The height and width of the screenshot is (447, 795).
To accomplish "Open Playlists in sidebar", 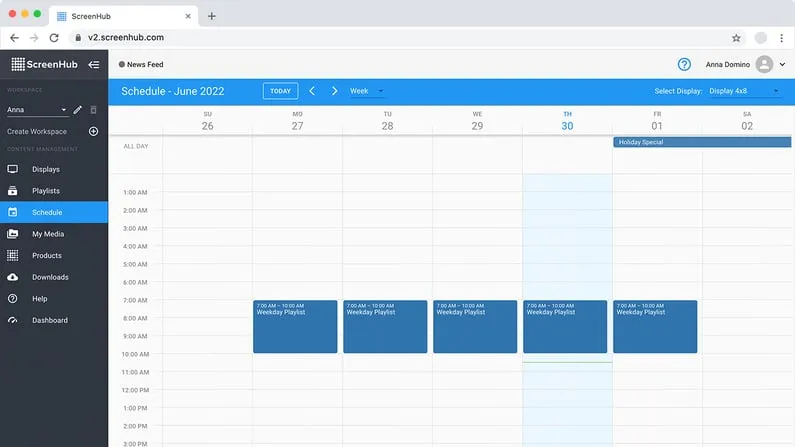I will tap(54, 191).
